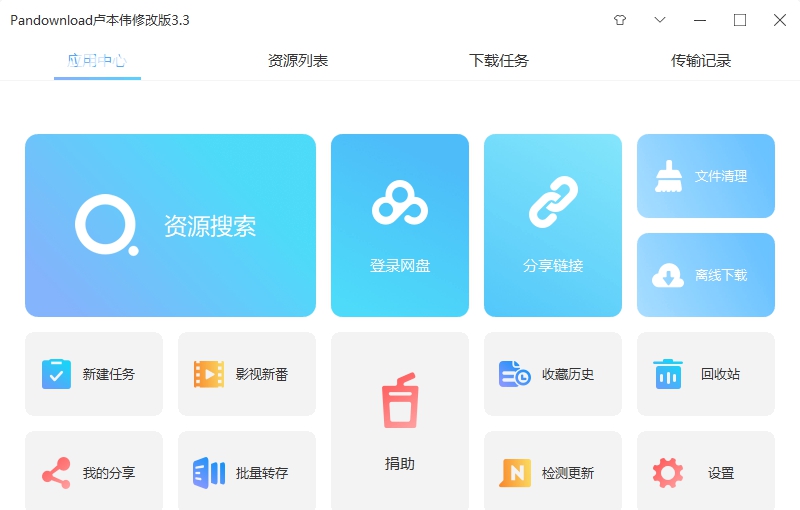Click the skin (shirt) icon in title bar
The height and width of the screenshot is (510, 800).
click(620, 20)
